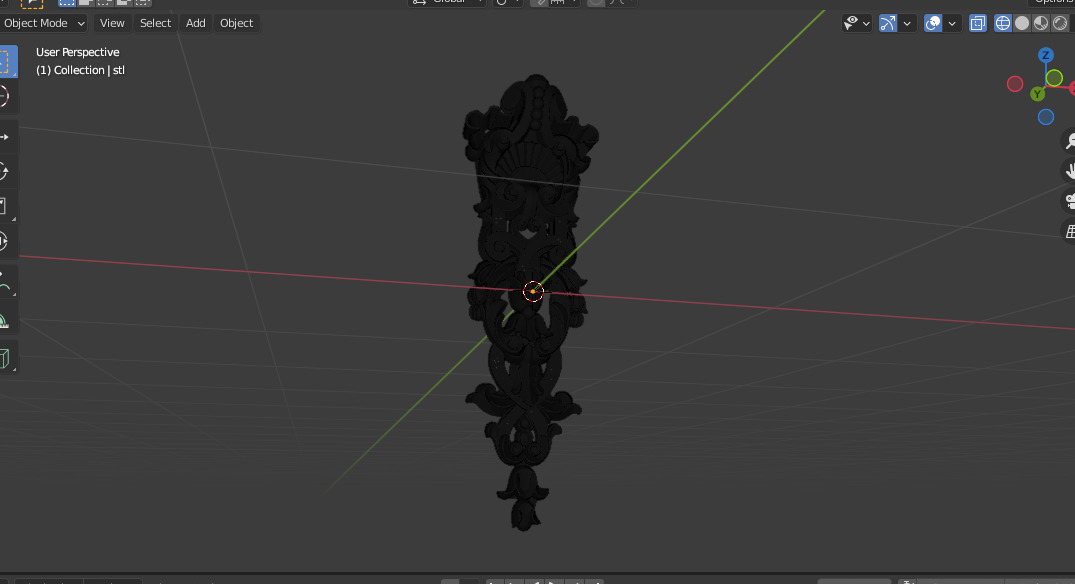Snap view to negative Z blue circle

[x=1046, y=117]
